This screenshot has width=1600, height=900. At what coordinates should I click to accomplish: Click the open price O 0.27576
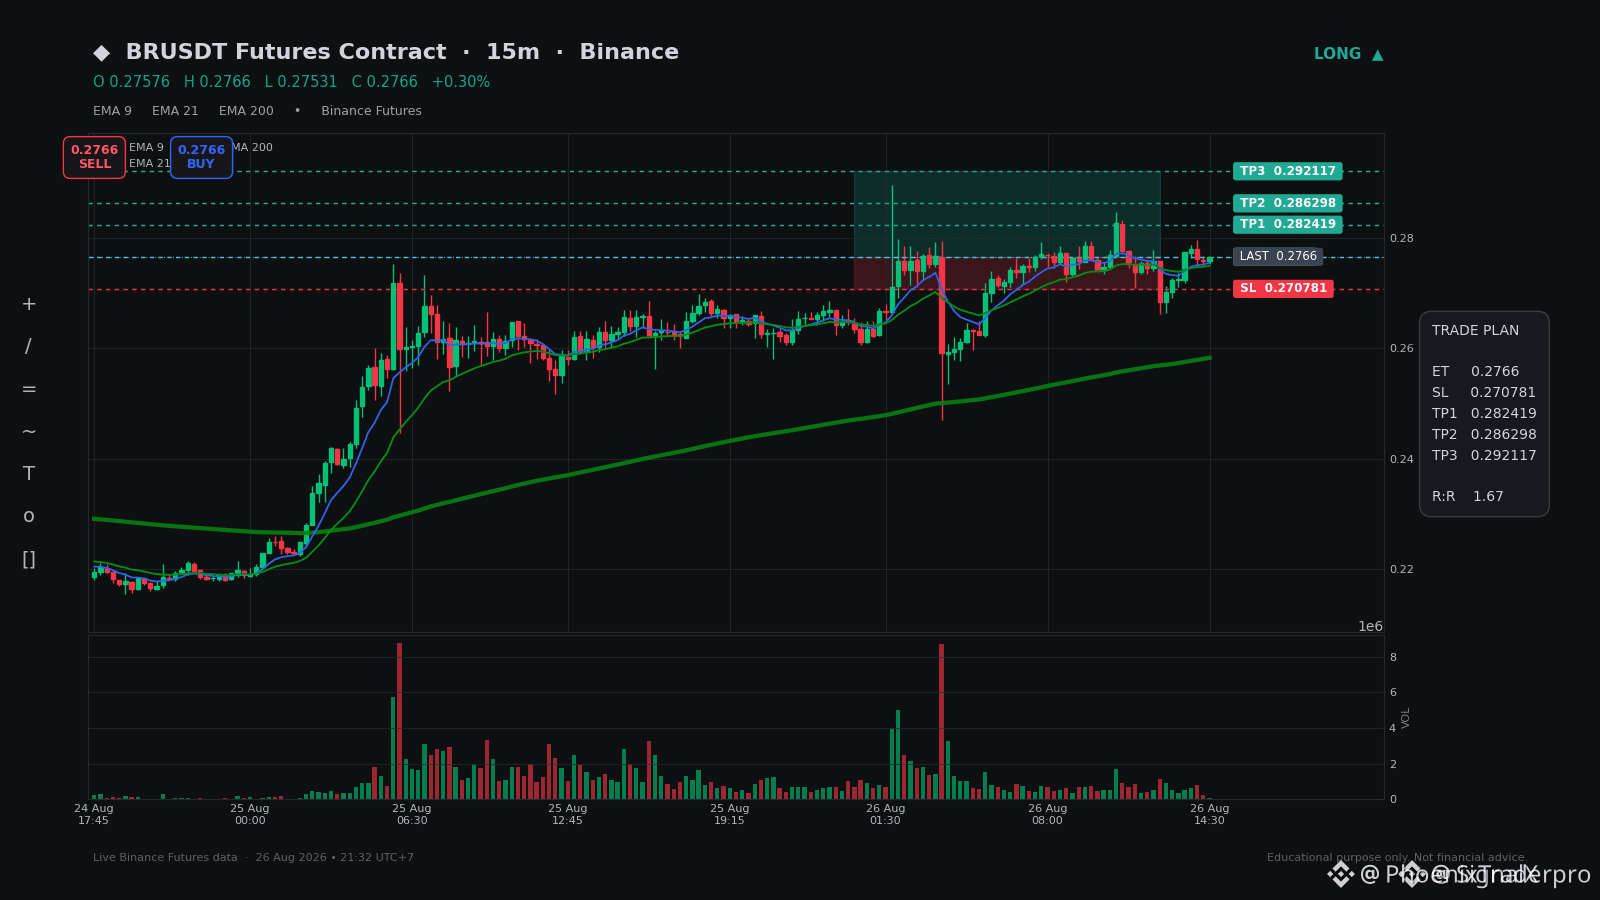132,82
